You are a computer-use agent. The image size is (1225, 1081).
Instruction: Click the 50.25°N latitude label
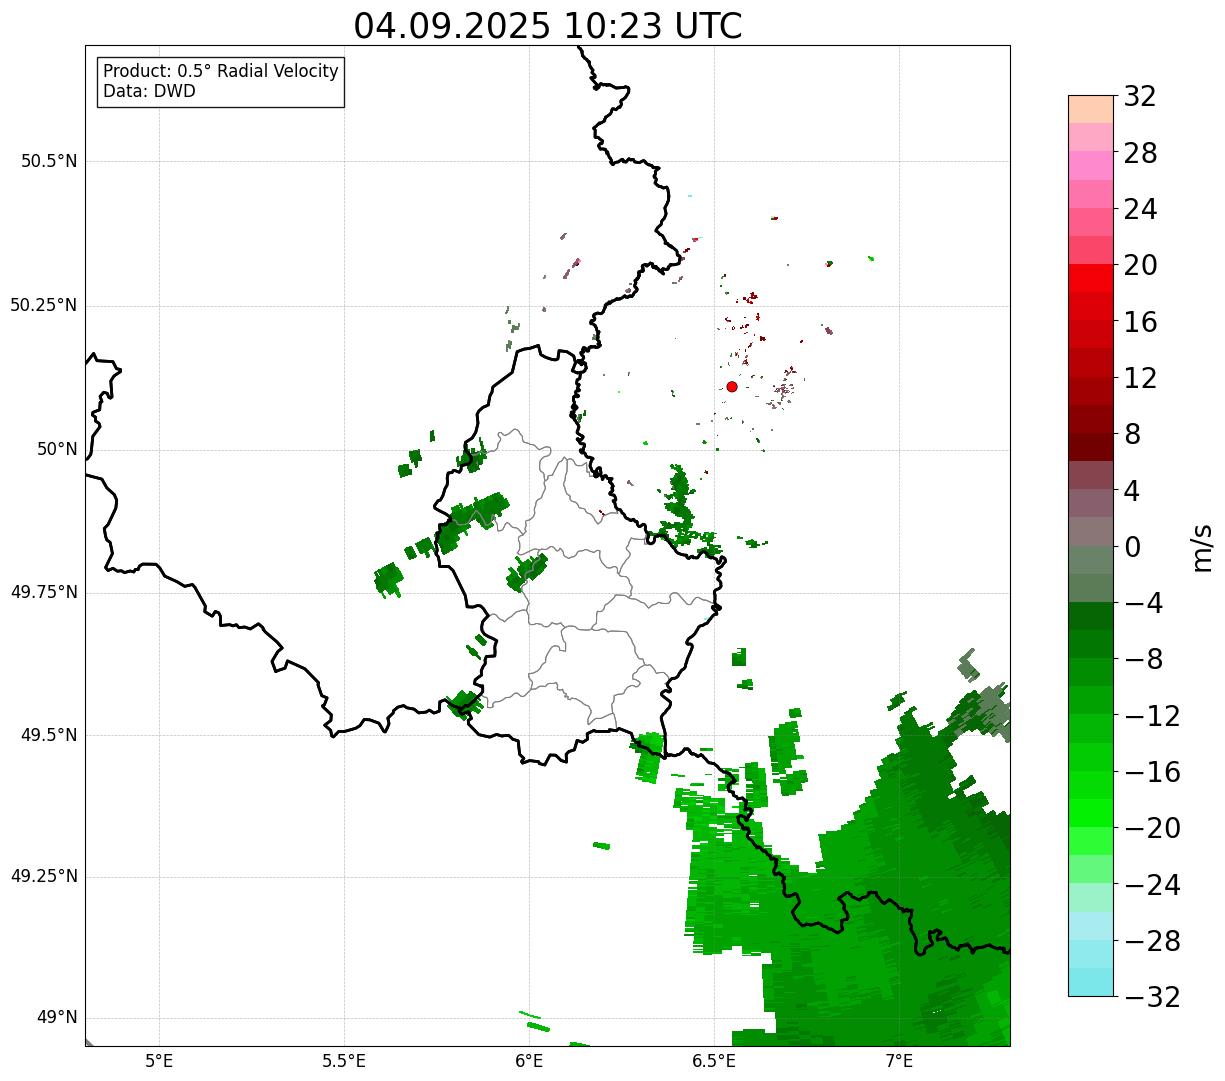(43, 305)
